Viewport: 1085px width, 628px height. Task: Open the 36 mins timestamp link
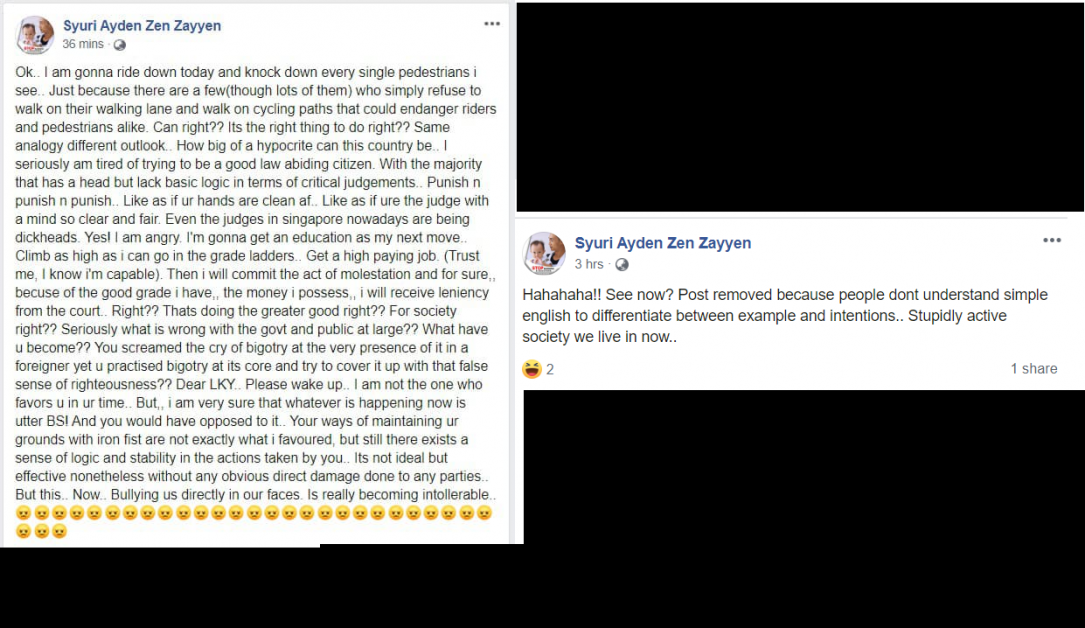point(82,44)
